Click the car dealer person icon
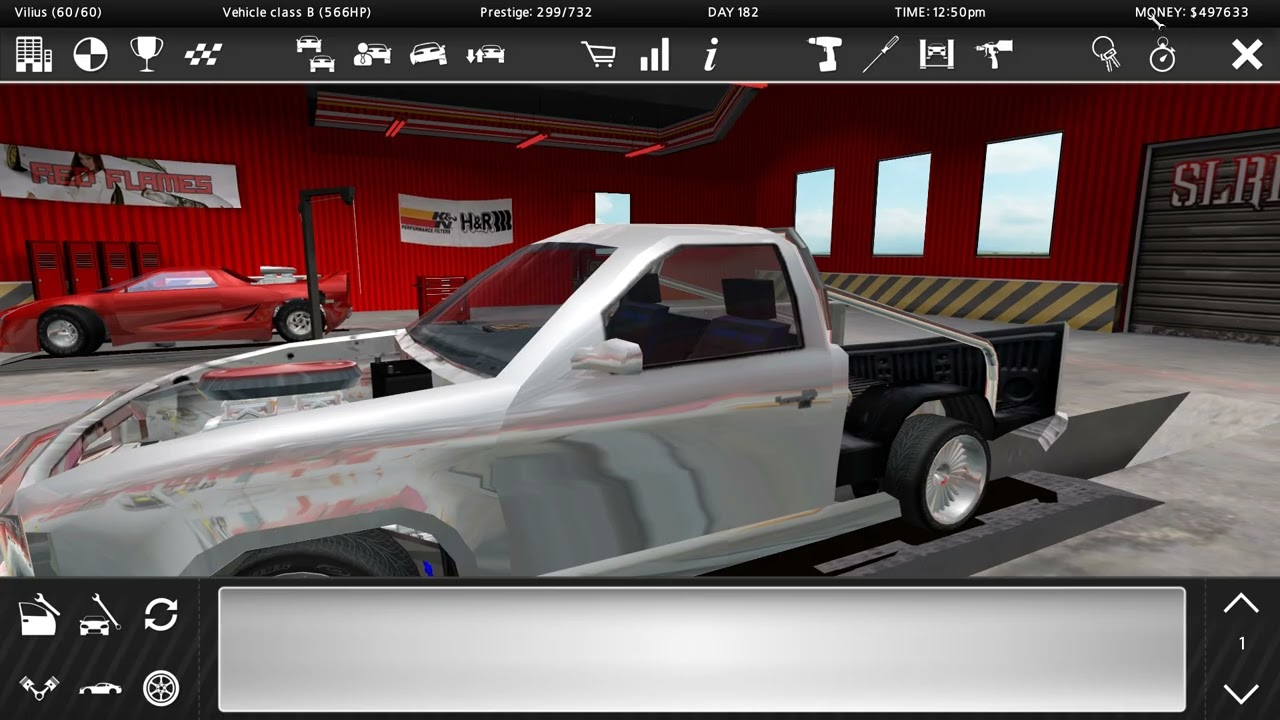1280x720 pixels. (x=372, y=54)
